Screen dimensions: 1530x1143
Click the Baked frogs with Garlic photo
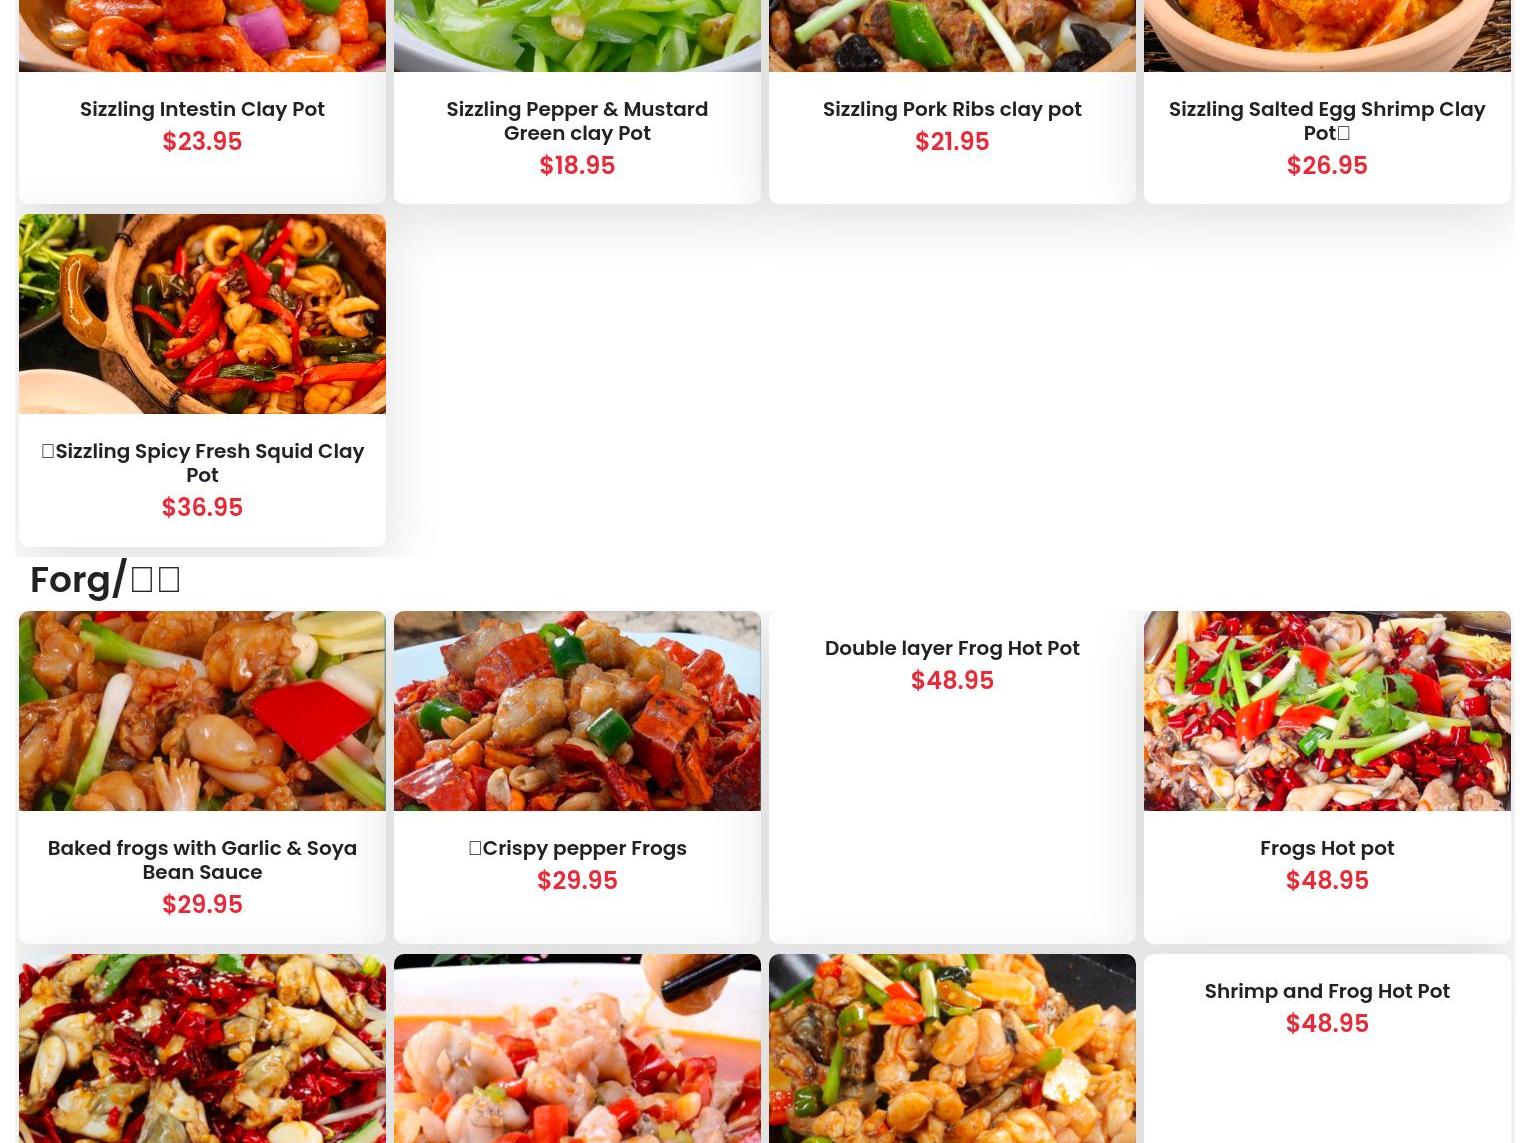[202, 711]
